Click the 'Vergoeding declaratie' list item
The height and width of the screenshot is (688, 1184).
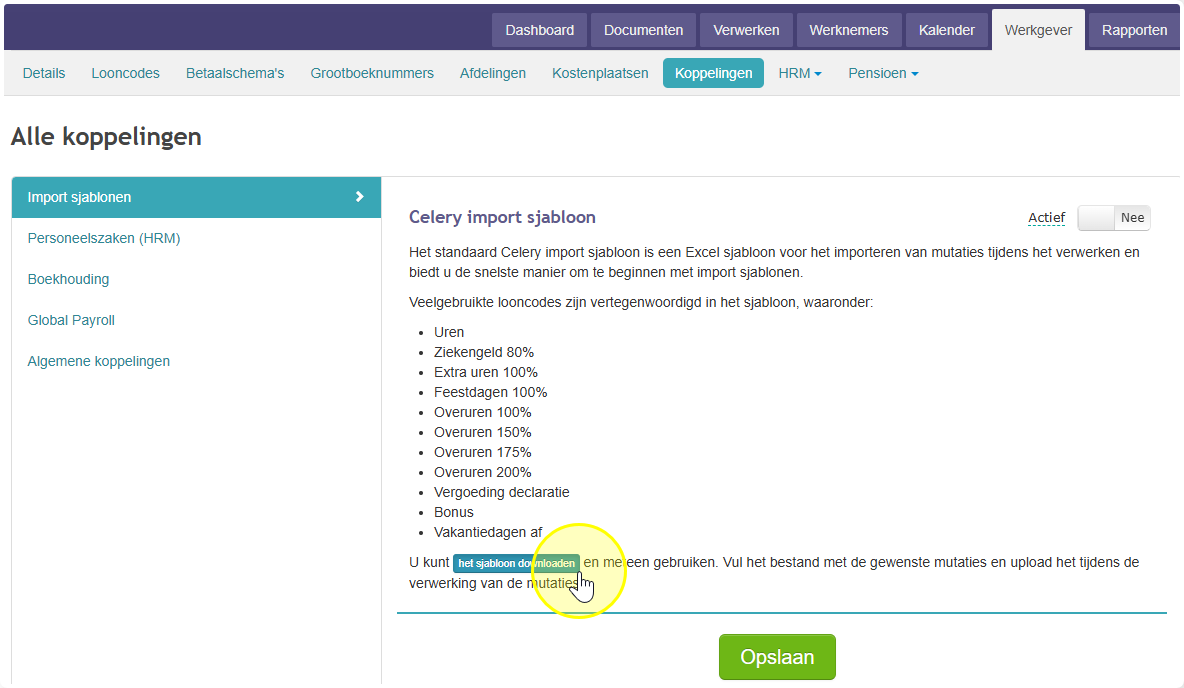pos(501,492)
